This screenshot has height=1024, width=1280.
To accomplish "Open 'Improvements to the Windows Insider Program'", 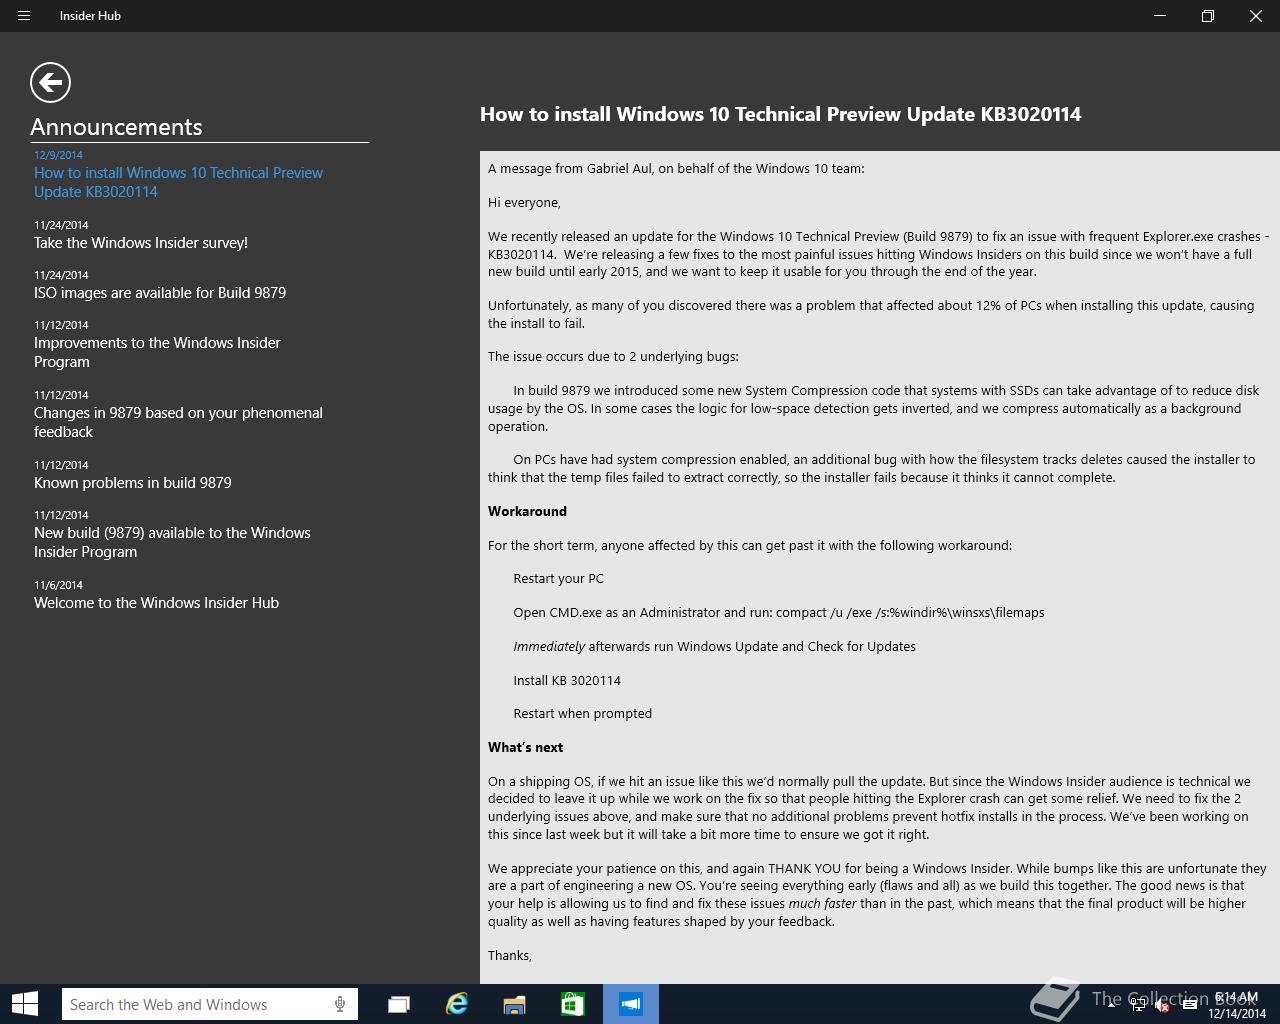I will pyautogui.click(x=157, y=352).
